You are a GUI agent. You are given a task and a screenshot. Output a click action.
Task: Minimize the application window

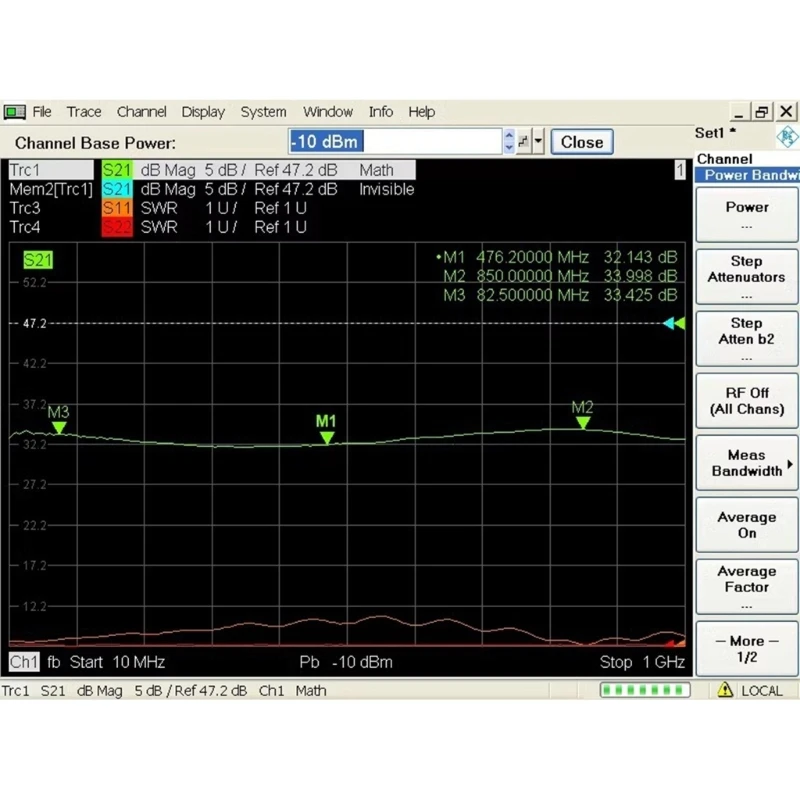(739, 112)
